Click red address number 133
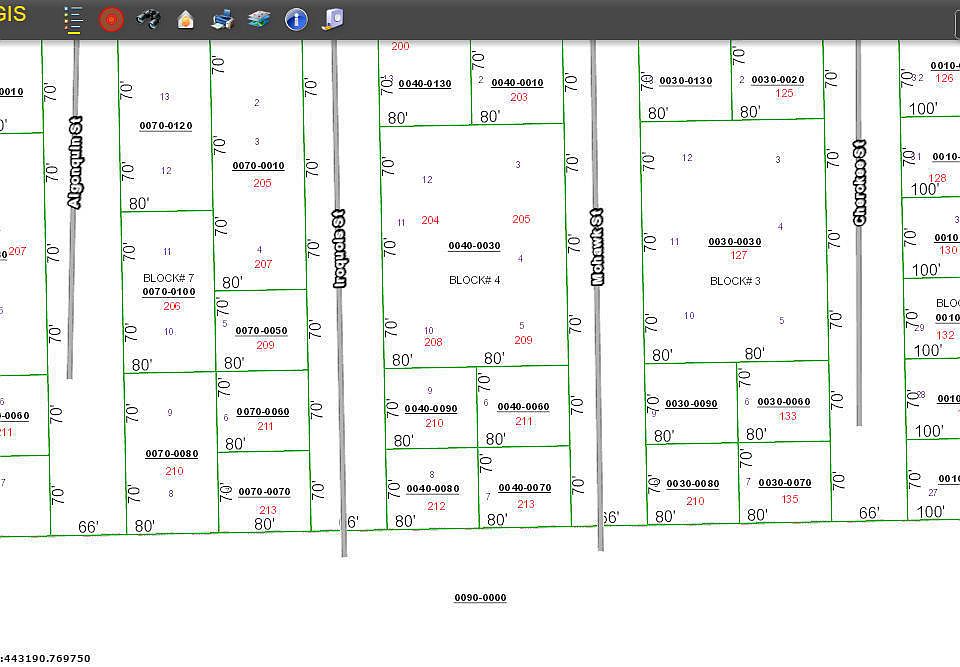This screenshot has height=667, width=960. pos(788,416)
